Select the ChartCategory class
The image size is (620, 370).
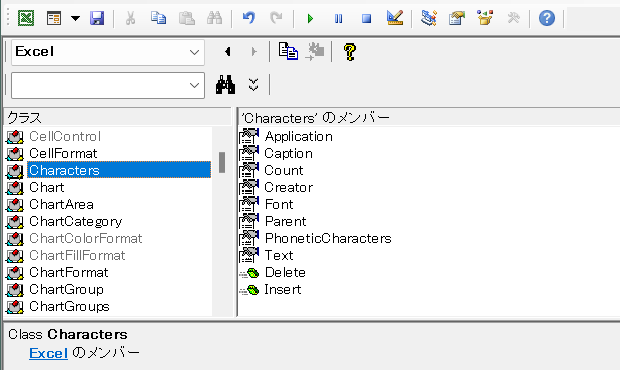point(76,221)
